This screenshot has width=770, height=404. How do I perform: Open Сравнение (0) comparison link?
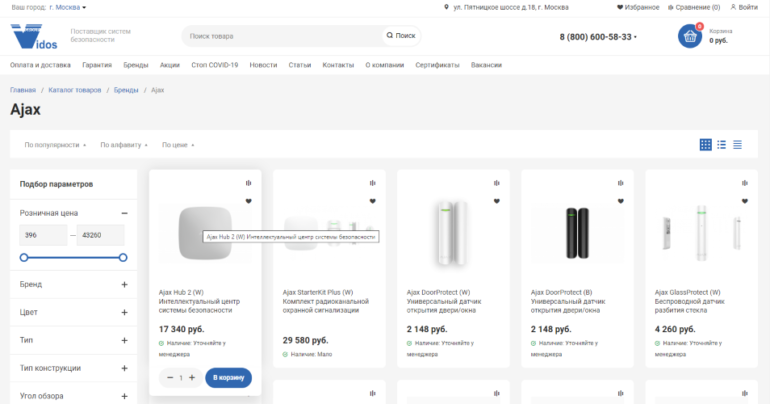[x=694, y=7]
